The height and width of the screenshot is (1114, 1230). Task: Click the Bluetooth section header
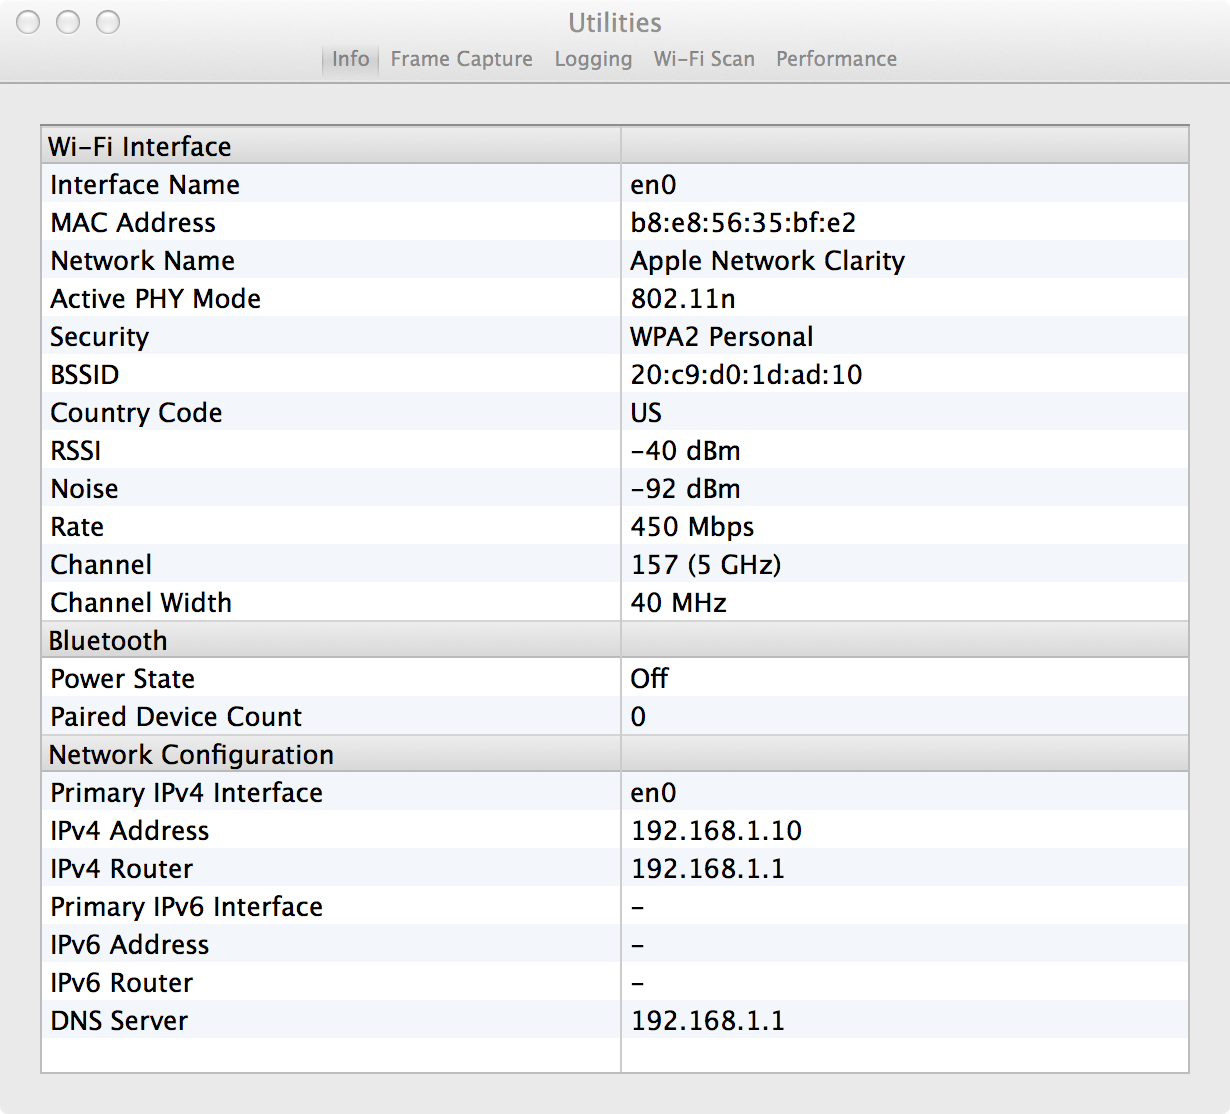(x=108, y=641)
